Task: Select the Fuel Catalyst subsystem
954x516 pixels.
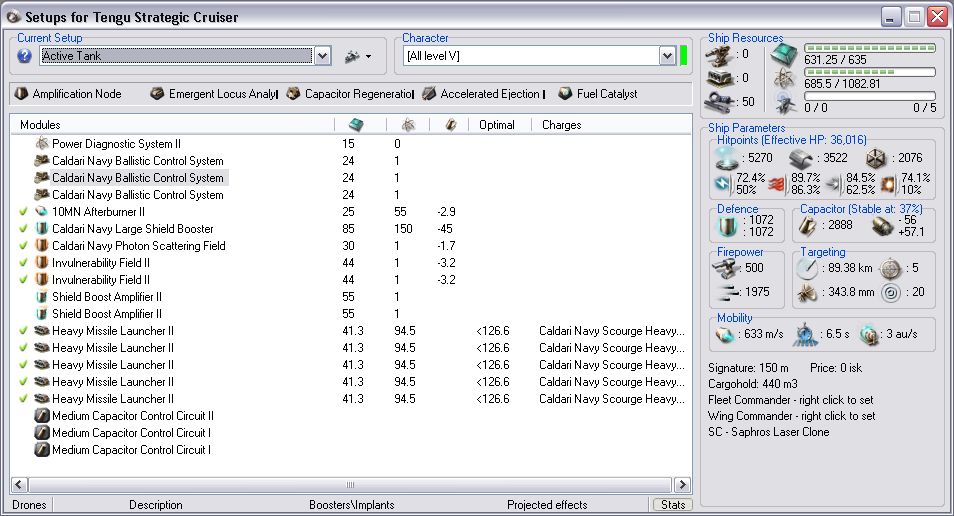Action: click(598, 94)
